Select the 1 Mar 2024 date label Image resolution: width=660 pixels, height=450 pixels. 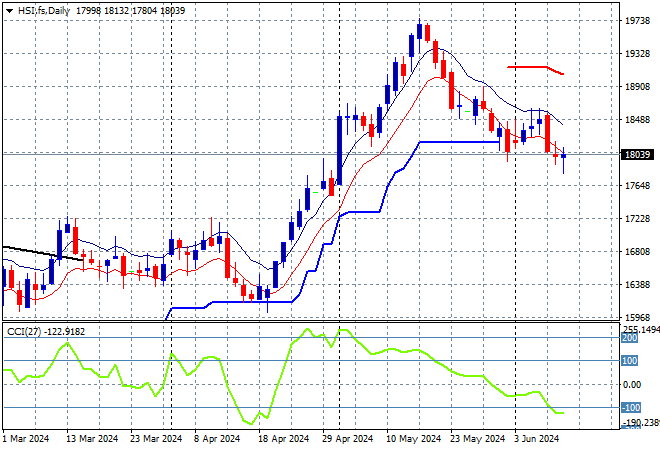coord(28,439)
